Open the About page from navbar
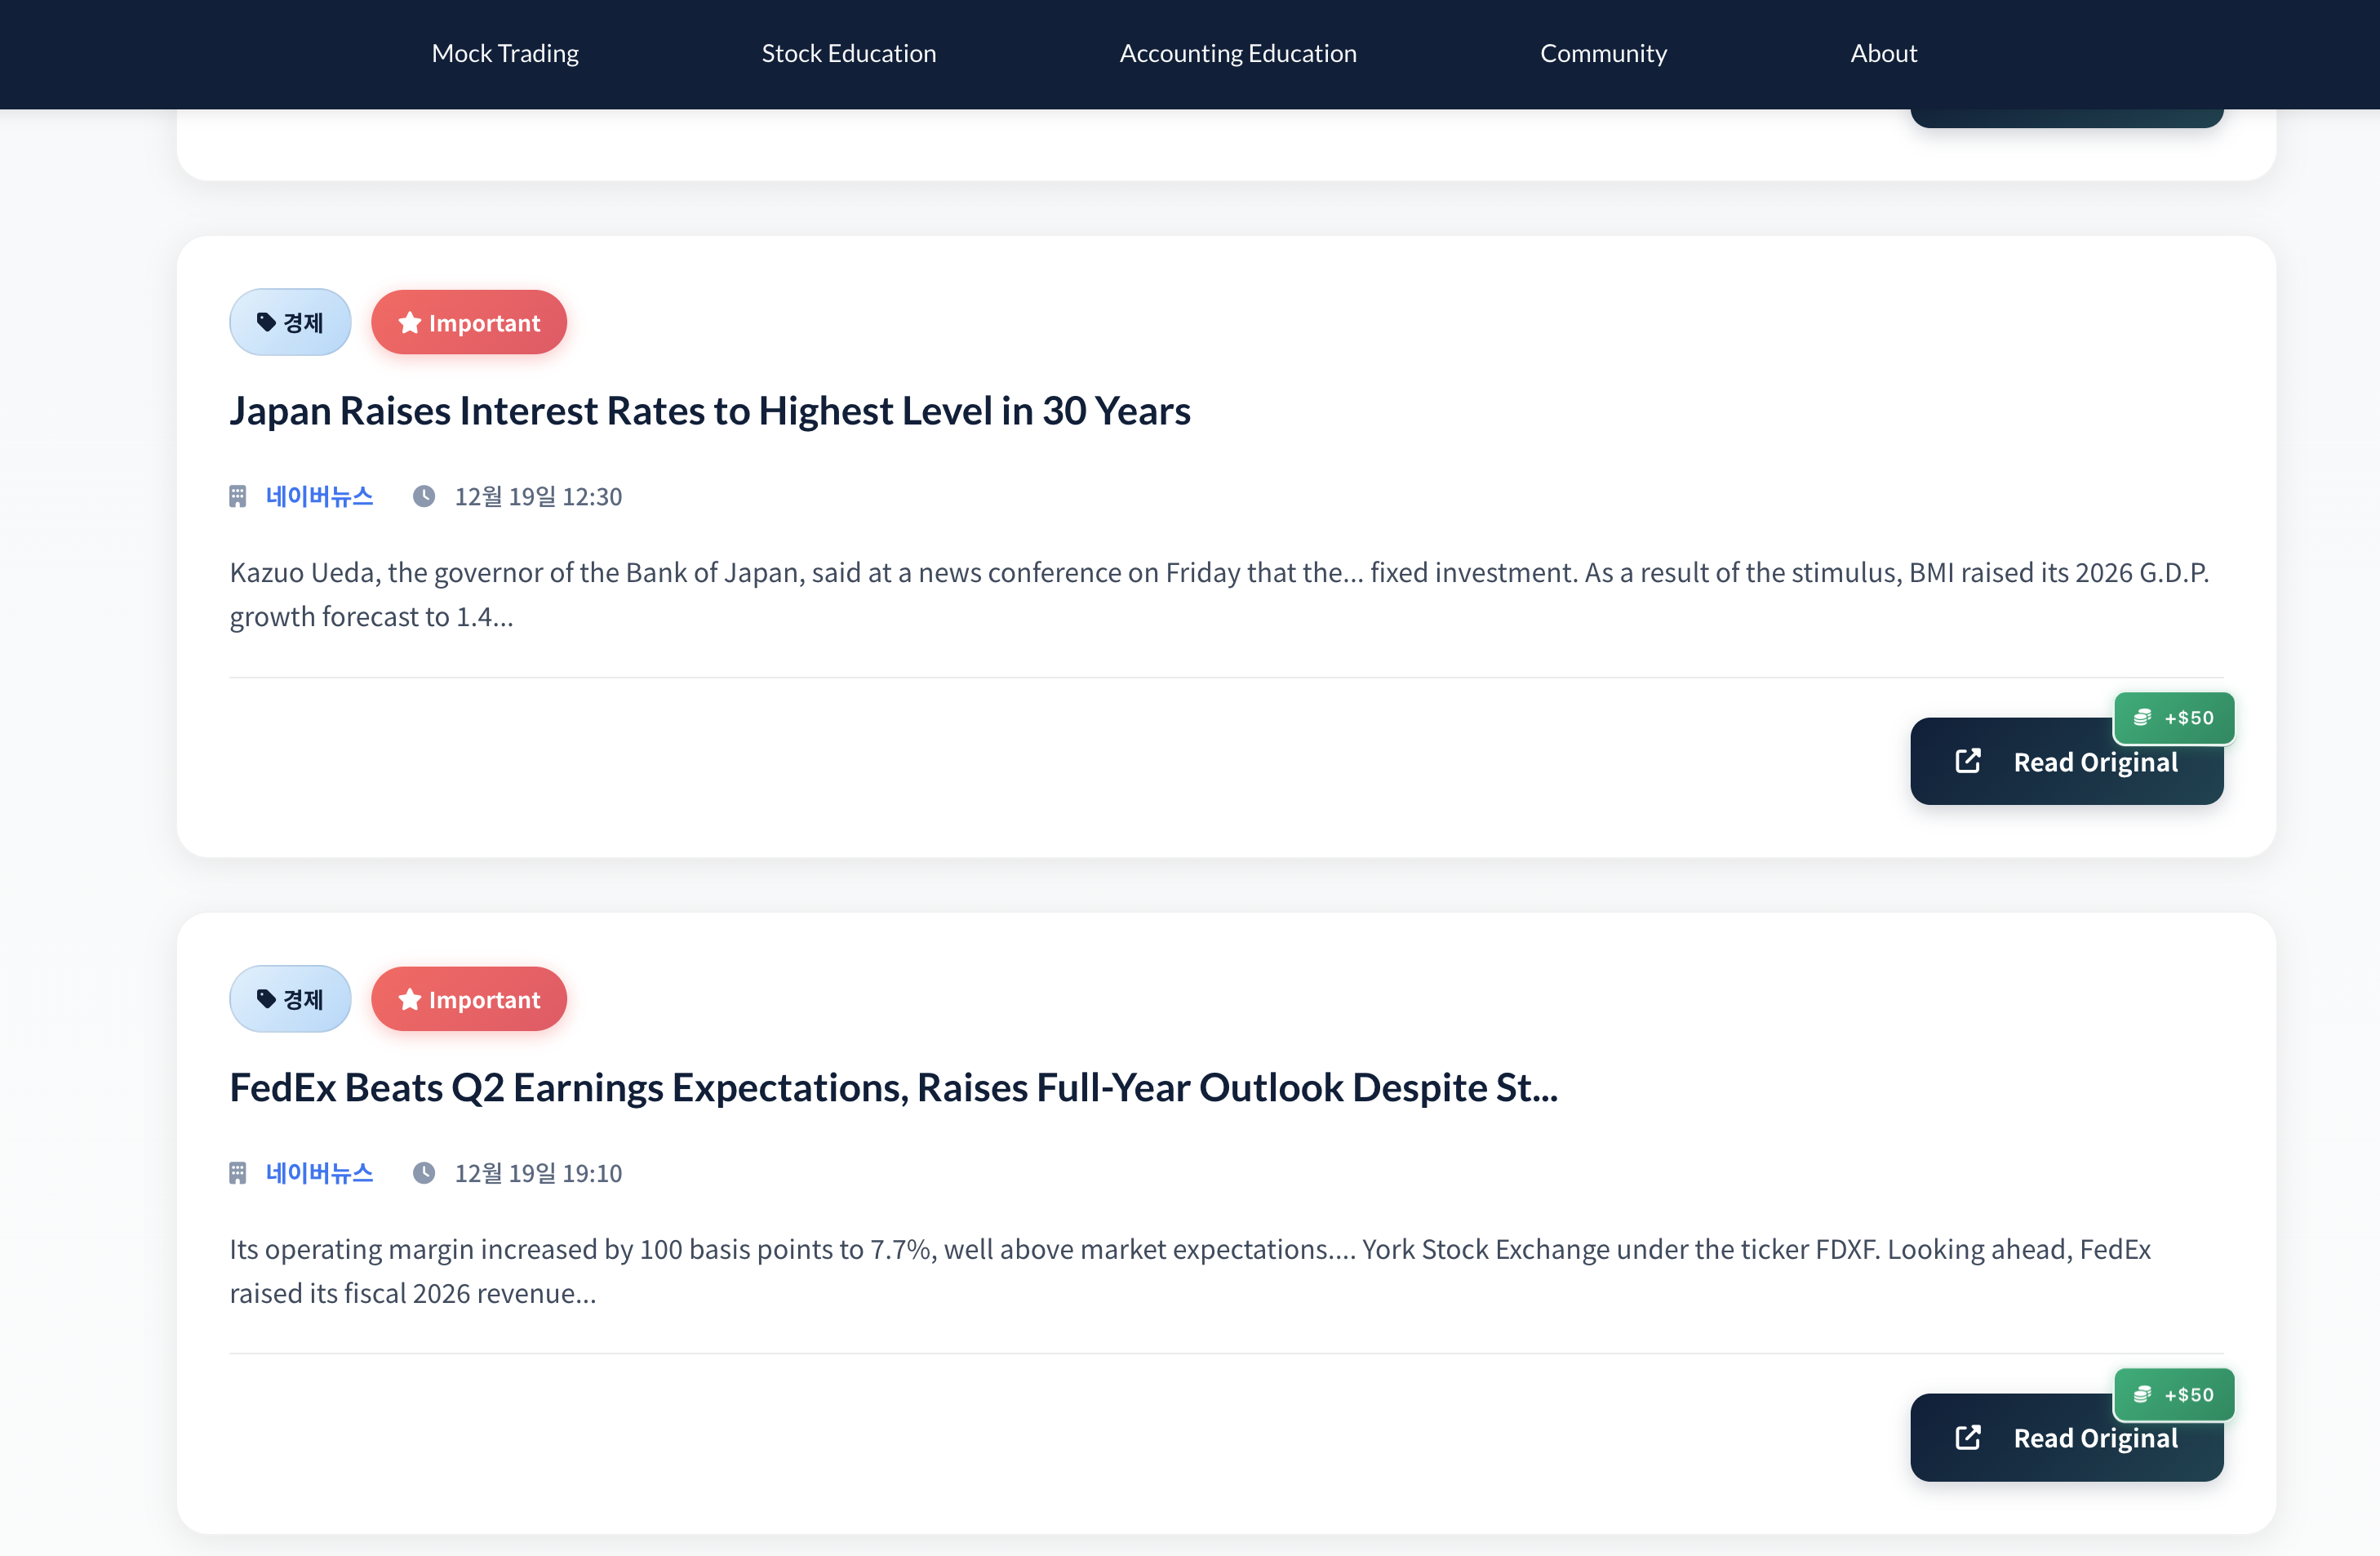The width and height of the screenshot is (2380, 1556). tap(1883, 53)
